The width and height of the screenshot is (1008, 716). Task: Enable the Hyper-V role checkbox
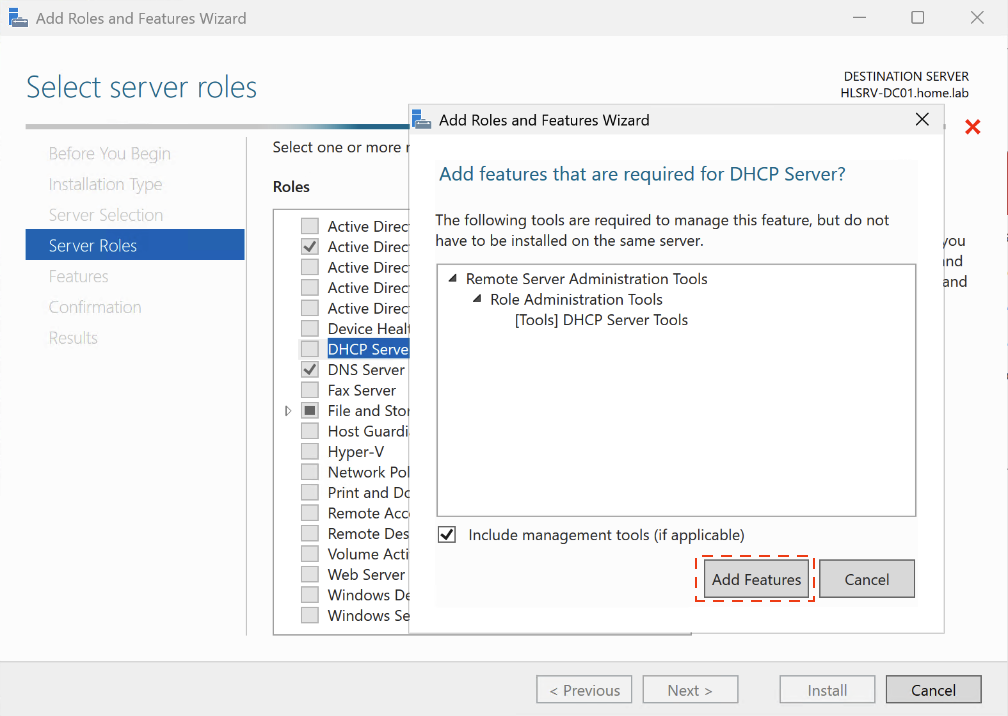tap(310, 452)
